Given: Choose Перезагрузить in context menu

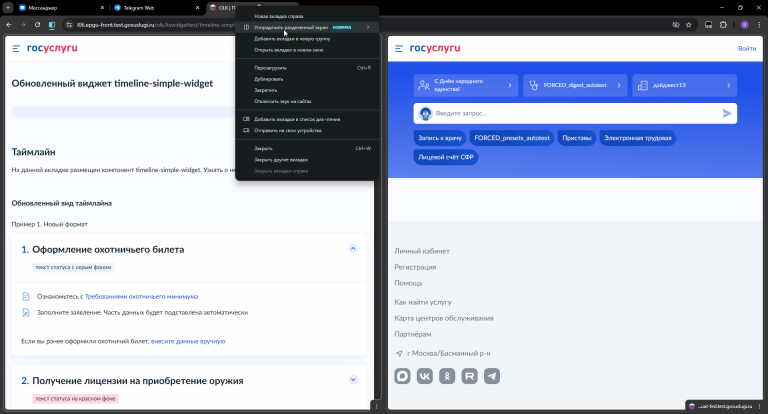Looking at the screenshot, I should coord(307,68).
